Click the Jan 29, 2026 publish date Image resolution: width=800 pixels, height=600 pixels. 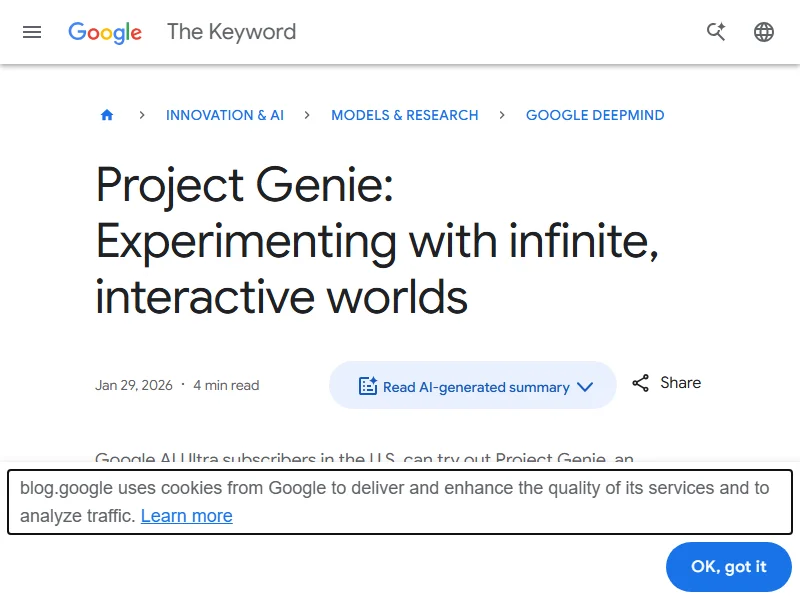[x=134, y=385]
